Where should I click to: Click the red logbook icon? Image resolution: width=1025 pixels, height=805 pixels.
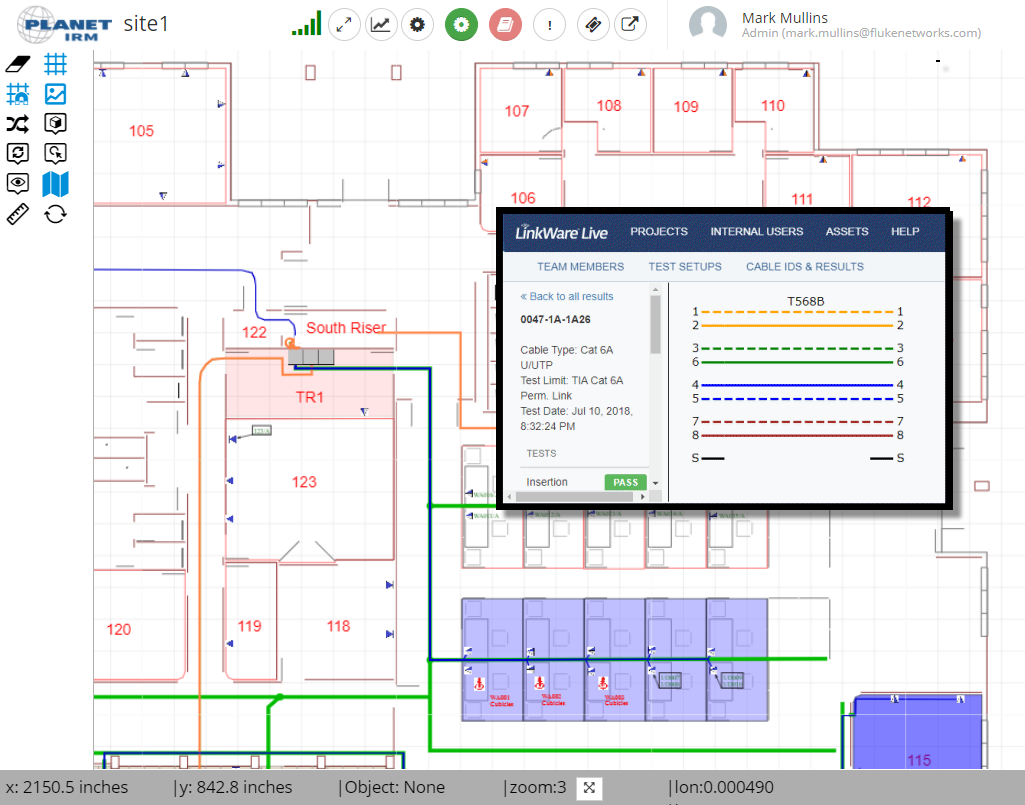[x=505, y=24]
